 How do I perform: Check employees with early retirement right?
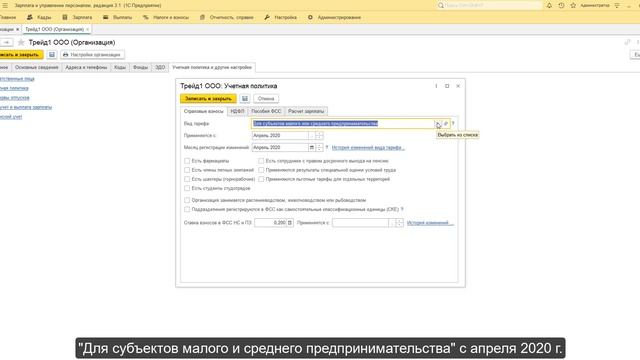(261, 161)
